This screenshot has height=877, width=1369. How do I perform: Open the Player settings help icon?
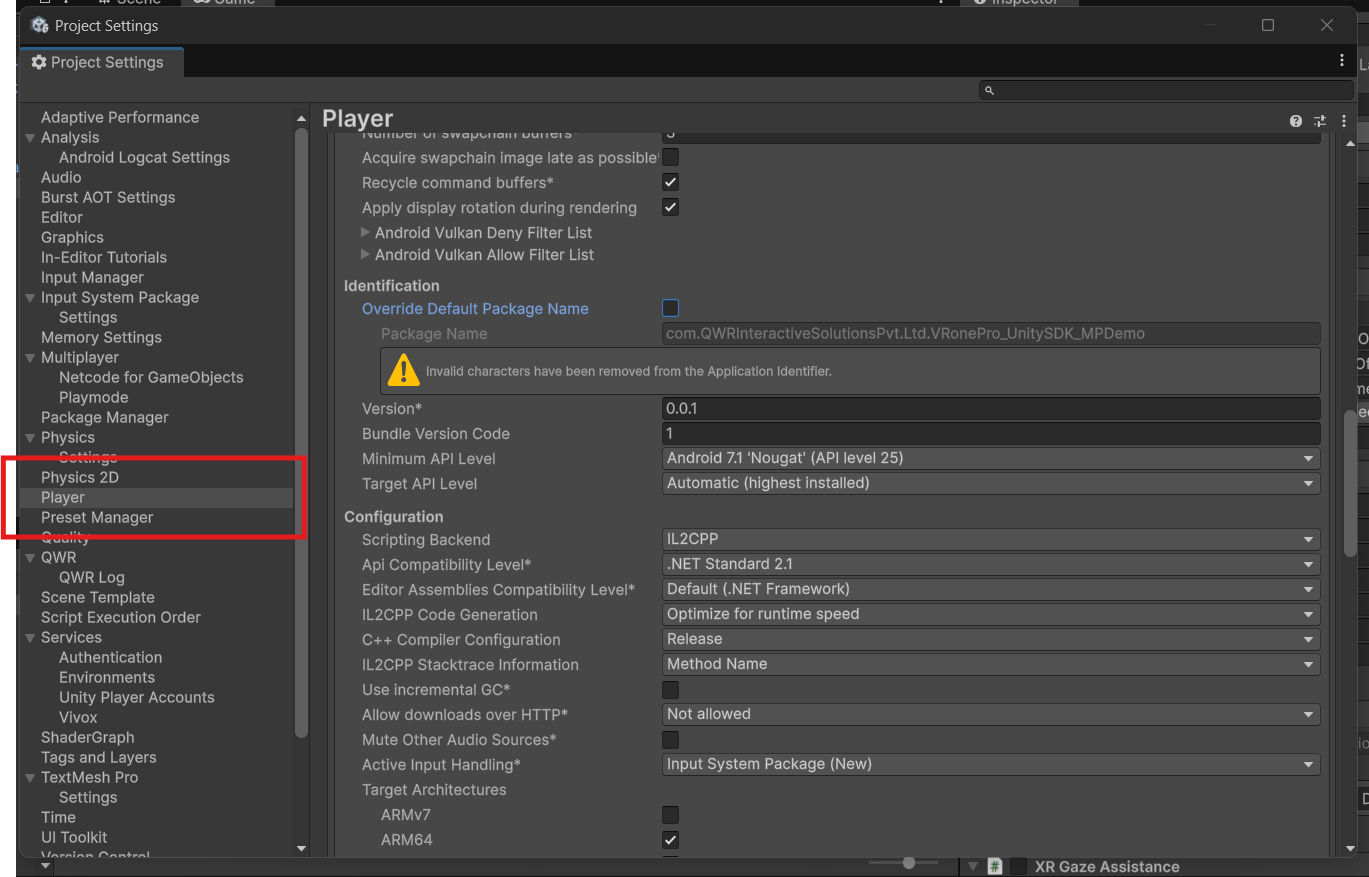(1296, 121)
